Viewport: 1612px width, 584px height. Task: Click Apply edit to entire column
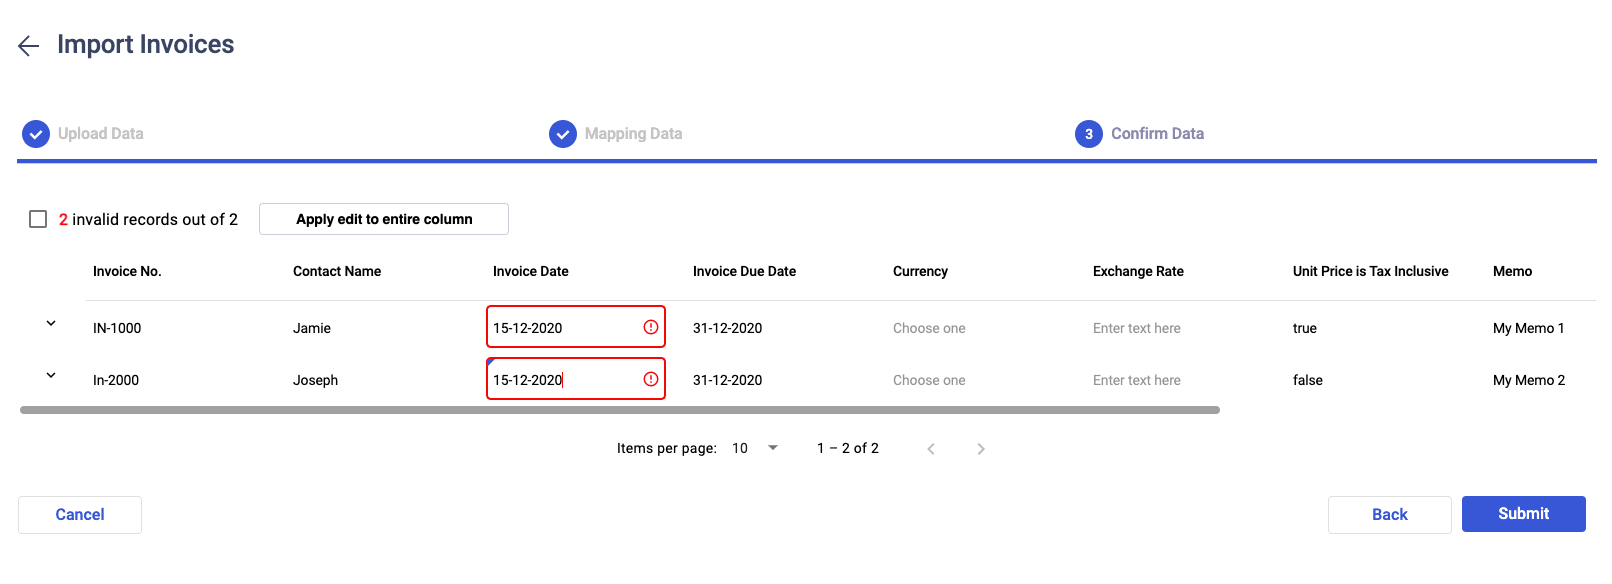point(384,219)
